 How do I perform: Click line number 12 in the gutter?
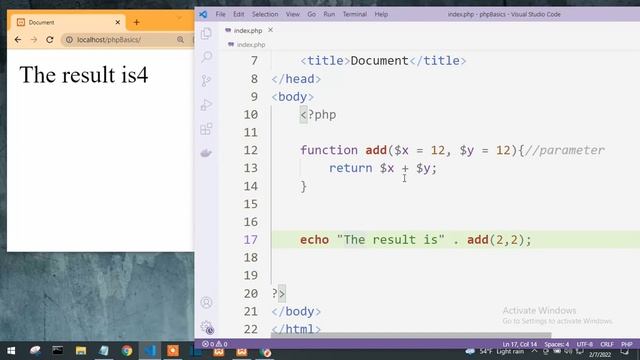coord(251,150)
